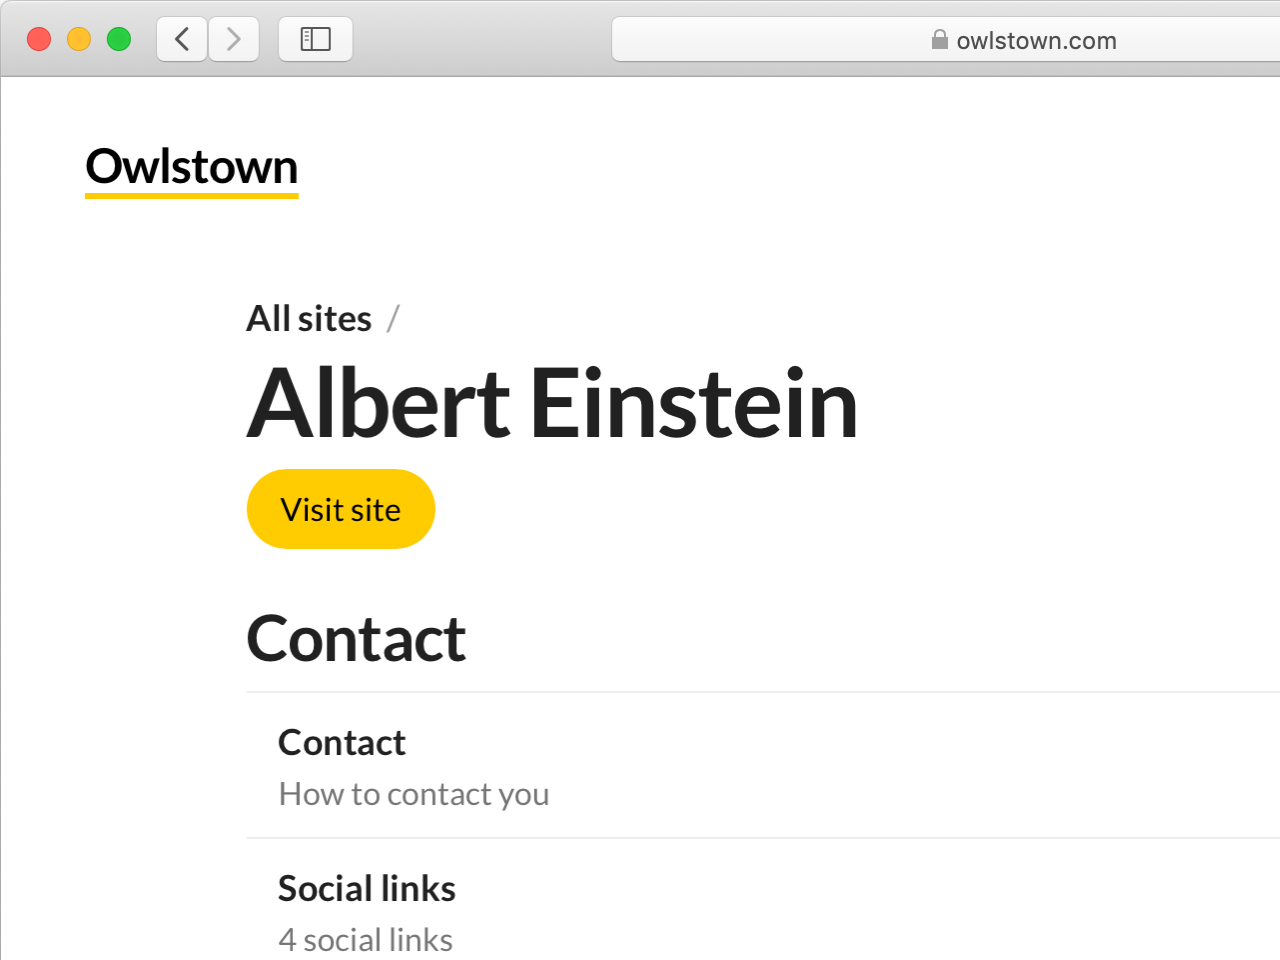Show the Safari sidebar
1280x960 pixels.
coord(316,40)
